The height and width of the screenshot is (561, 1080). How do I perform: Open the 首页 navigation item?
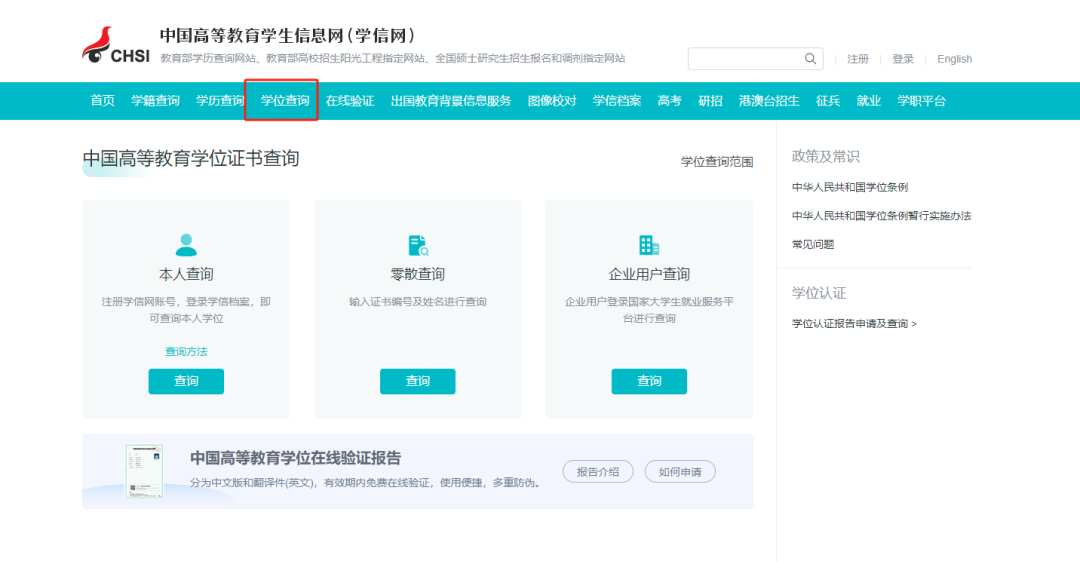(x=103, y=101)
